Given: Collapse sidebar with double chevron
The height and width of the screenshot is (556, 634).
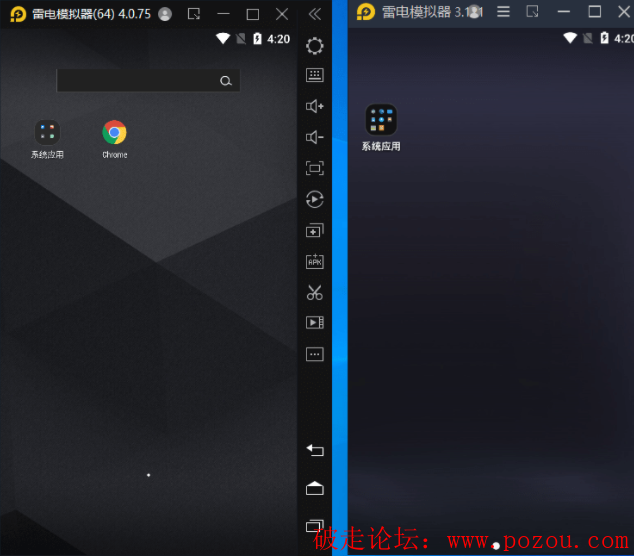Looking at the screenshot, I should [315, 14].
